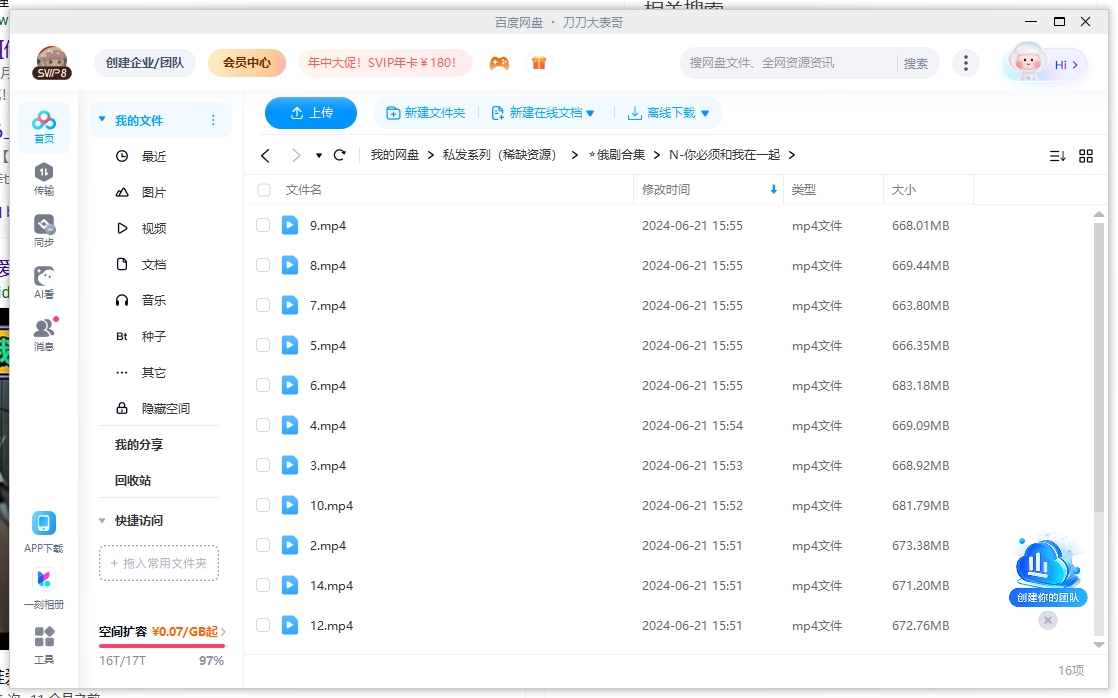The image size is (1118, 698).
Task: Open the 空间扩容 ¥0.07/GB起 link
Action: [160, 632]
